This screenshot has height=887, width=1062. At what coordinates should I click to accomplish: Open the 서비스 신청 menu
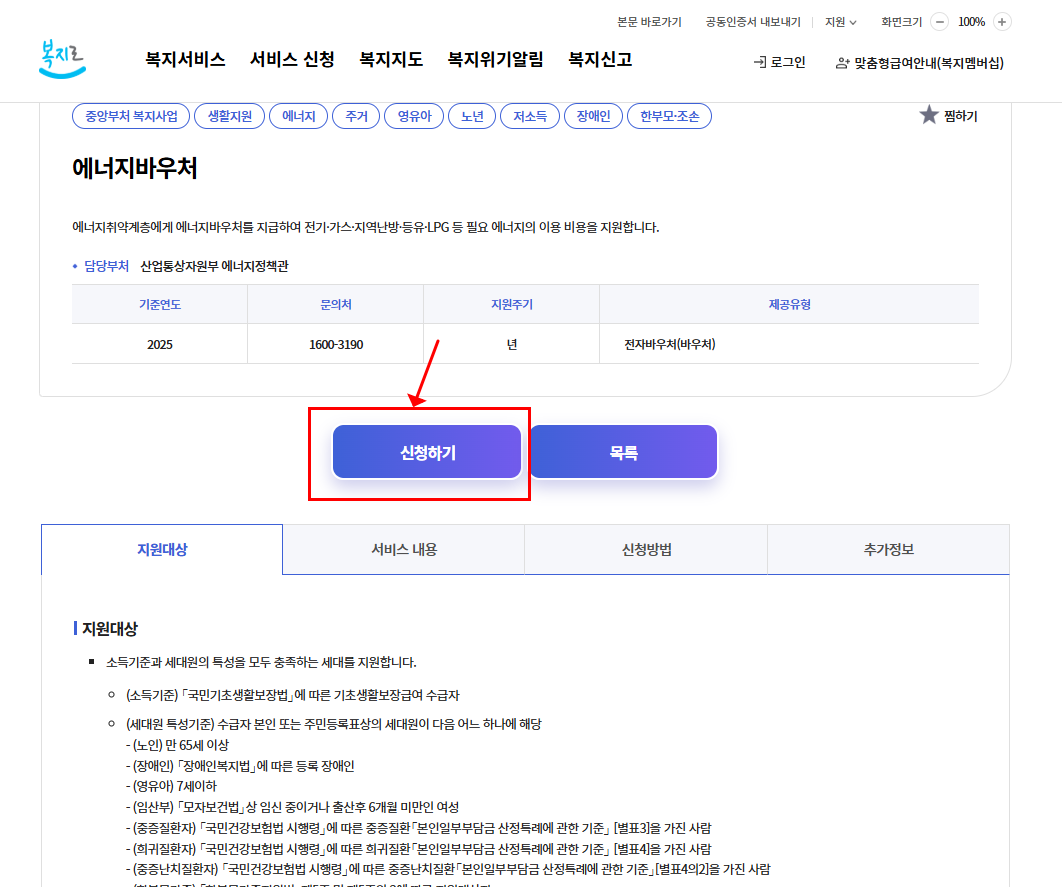291,59
